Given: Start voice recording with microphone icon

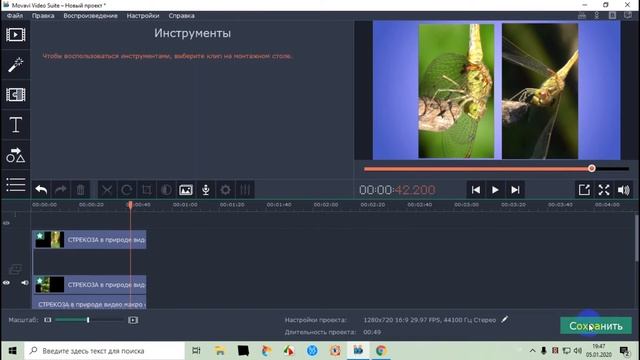Looking at the screenshot, I should 206,190.
